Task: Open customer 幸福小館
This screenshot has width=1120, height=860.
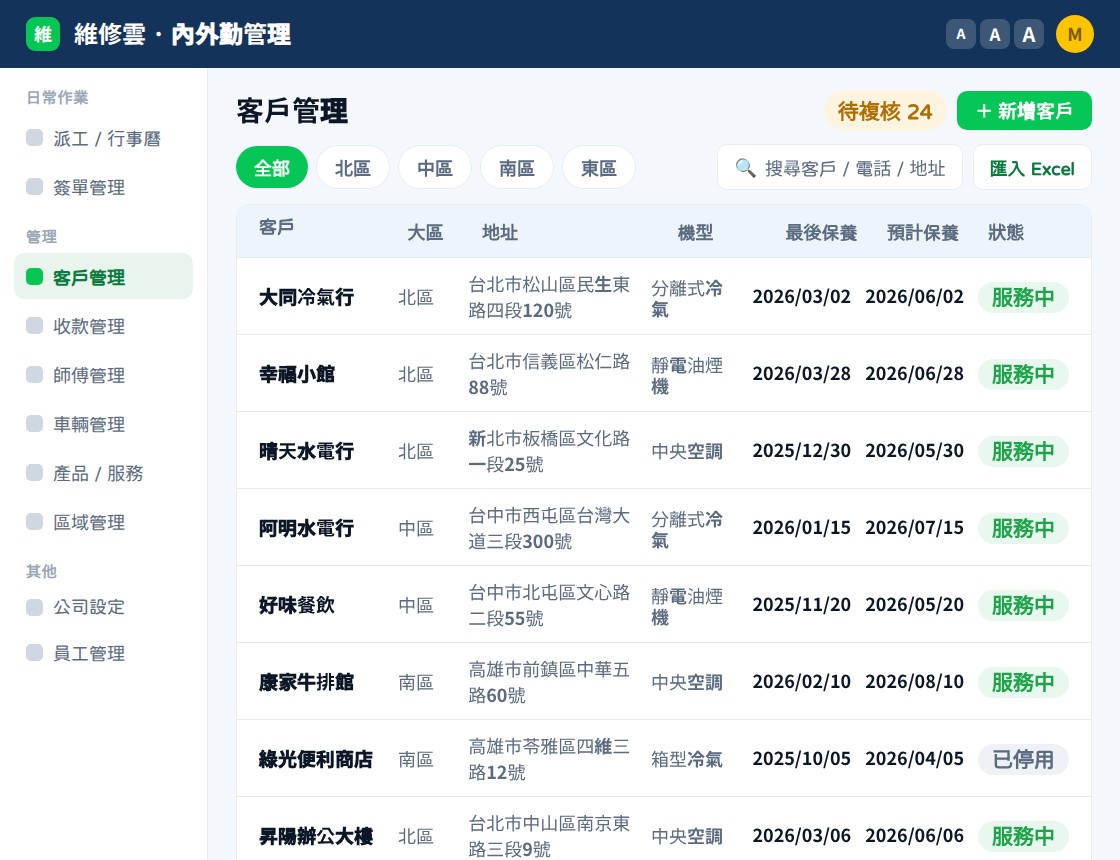Action: pos(297,374)
